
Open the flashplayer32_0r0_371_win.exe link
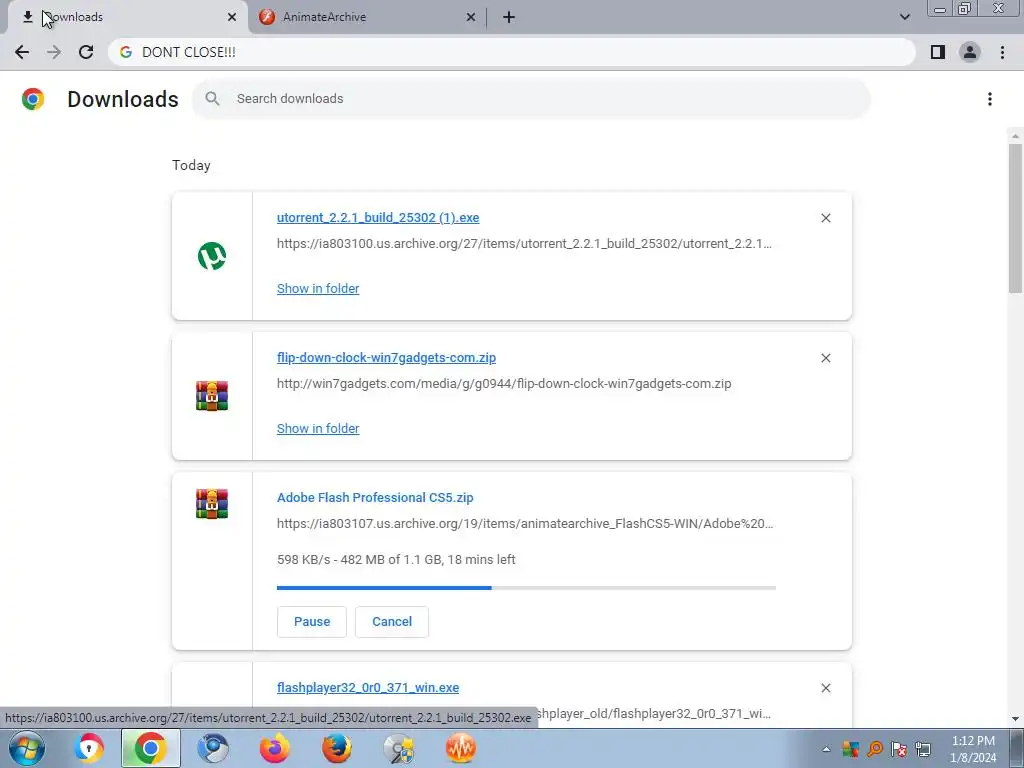point(368,688)
